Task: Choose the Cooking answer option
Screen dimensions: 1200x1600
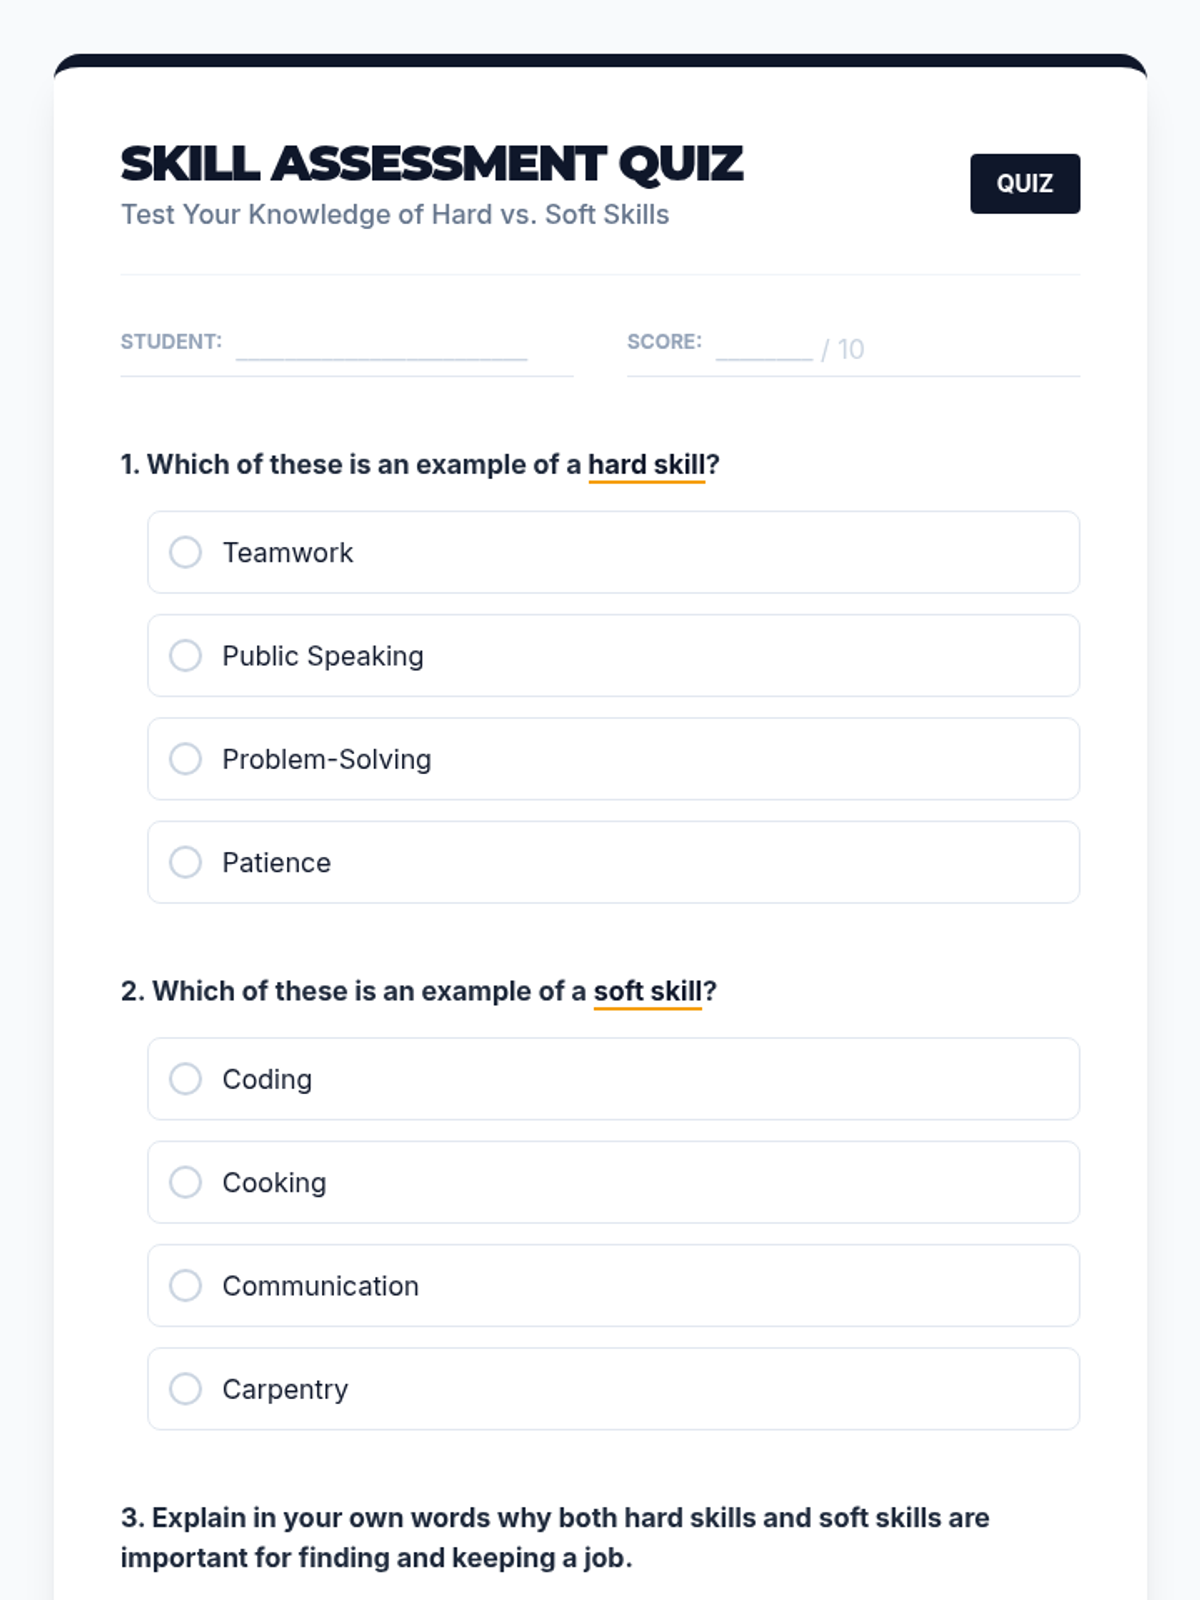Action: (185, 1182)
